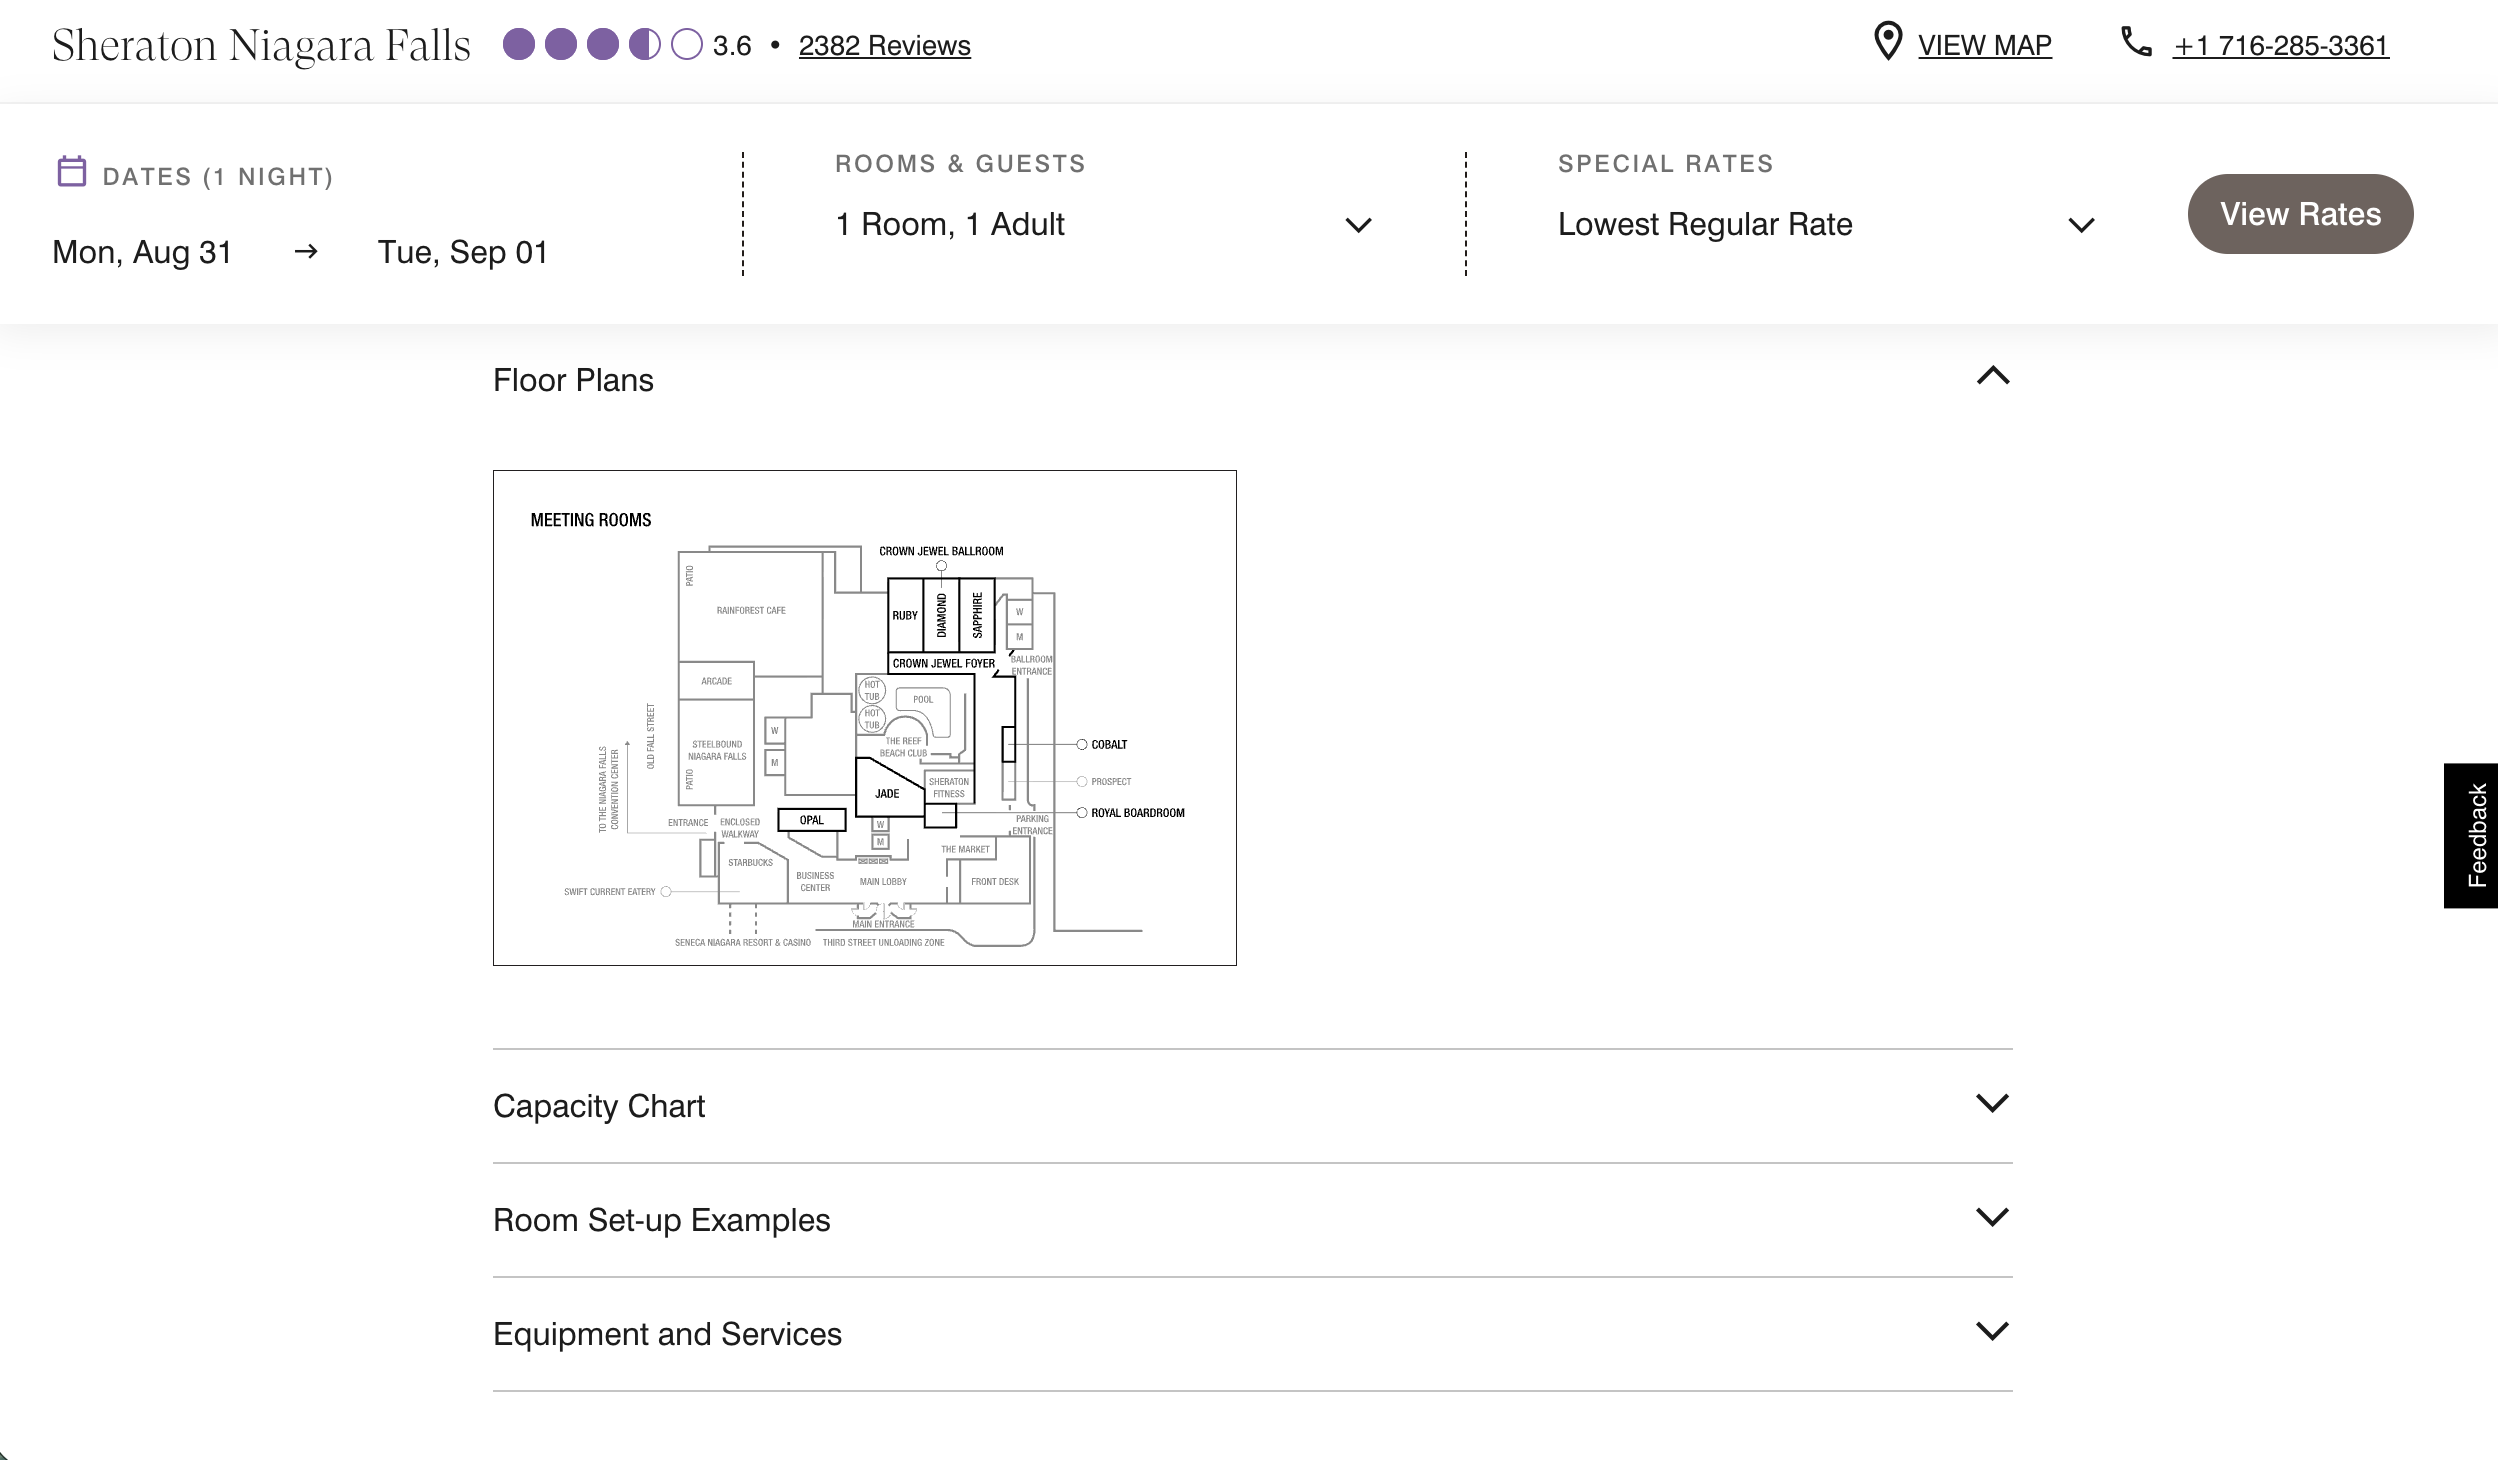2498x1460 pixels.
Task: Click the rating circles
Action: [x=602, y=45]
